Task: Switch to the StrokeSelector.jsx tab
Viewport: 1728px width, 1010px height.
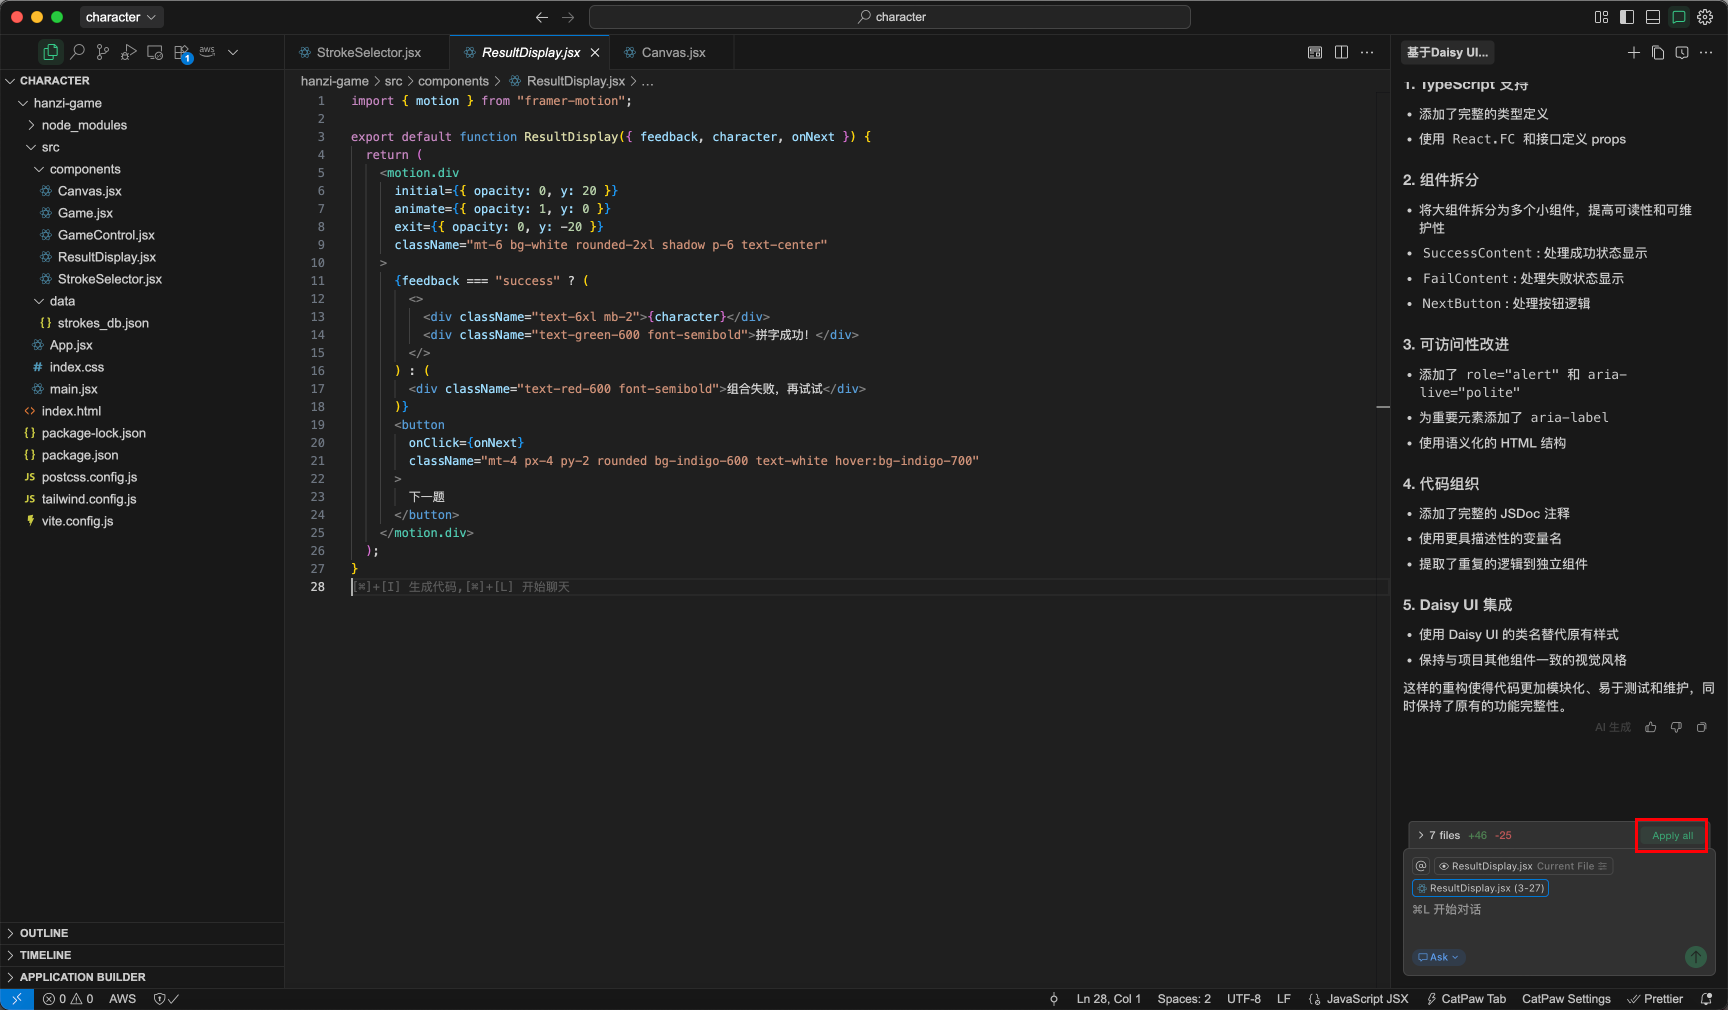Action: (x=368, y=53)
